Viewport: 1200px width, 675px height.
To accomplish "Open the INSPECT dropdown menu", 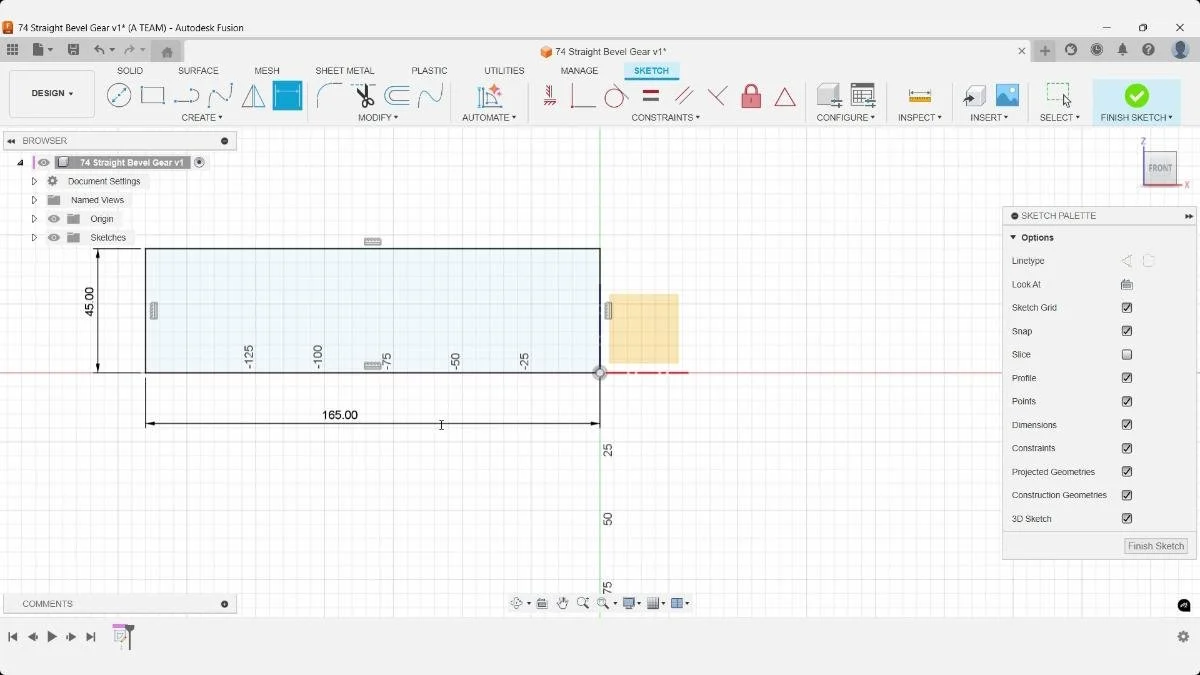I will (920, 118).
